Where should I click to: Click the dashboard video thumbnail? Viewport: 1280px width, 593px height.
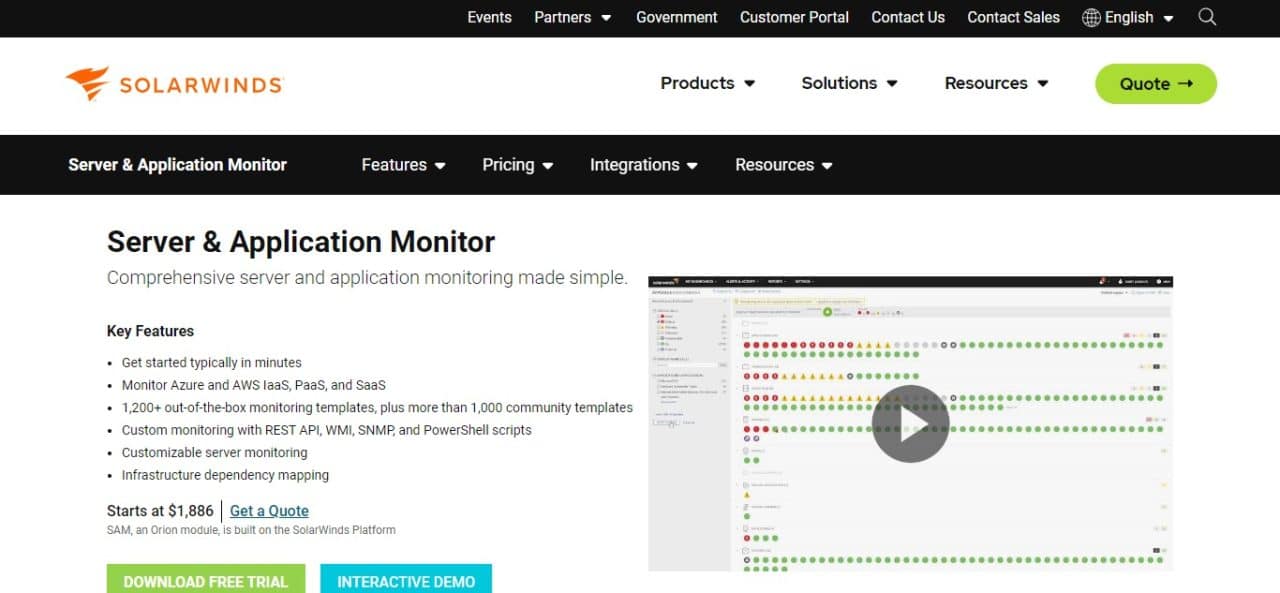910,424
